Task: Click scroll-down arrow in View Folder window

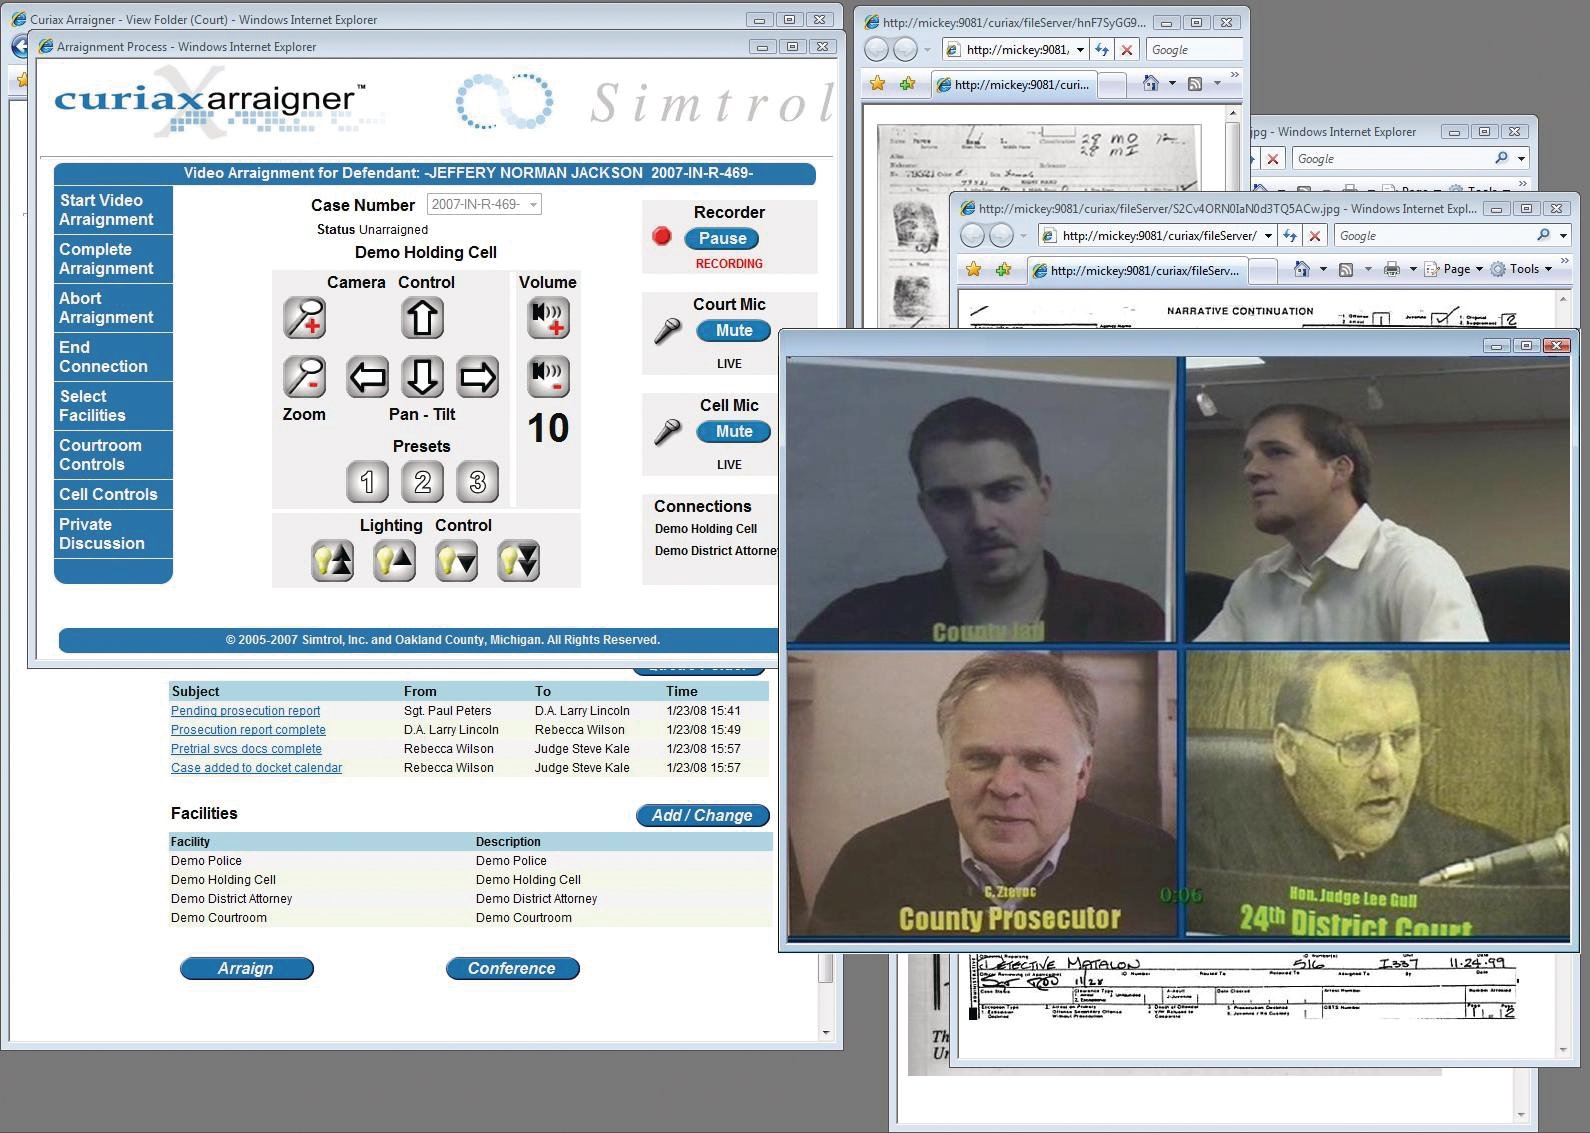Action: (826, 1032)
